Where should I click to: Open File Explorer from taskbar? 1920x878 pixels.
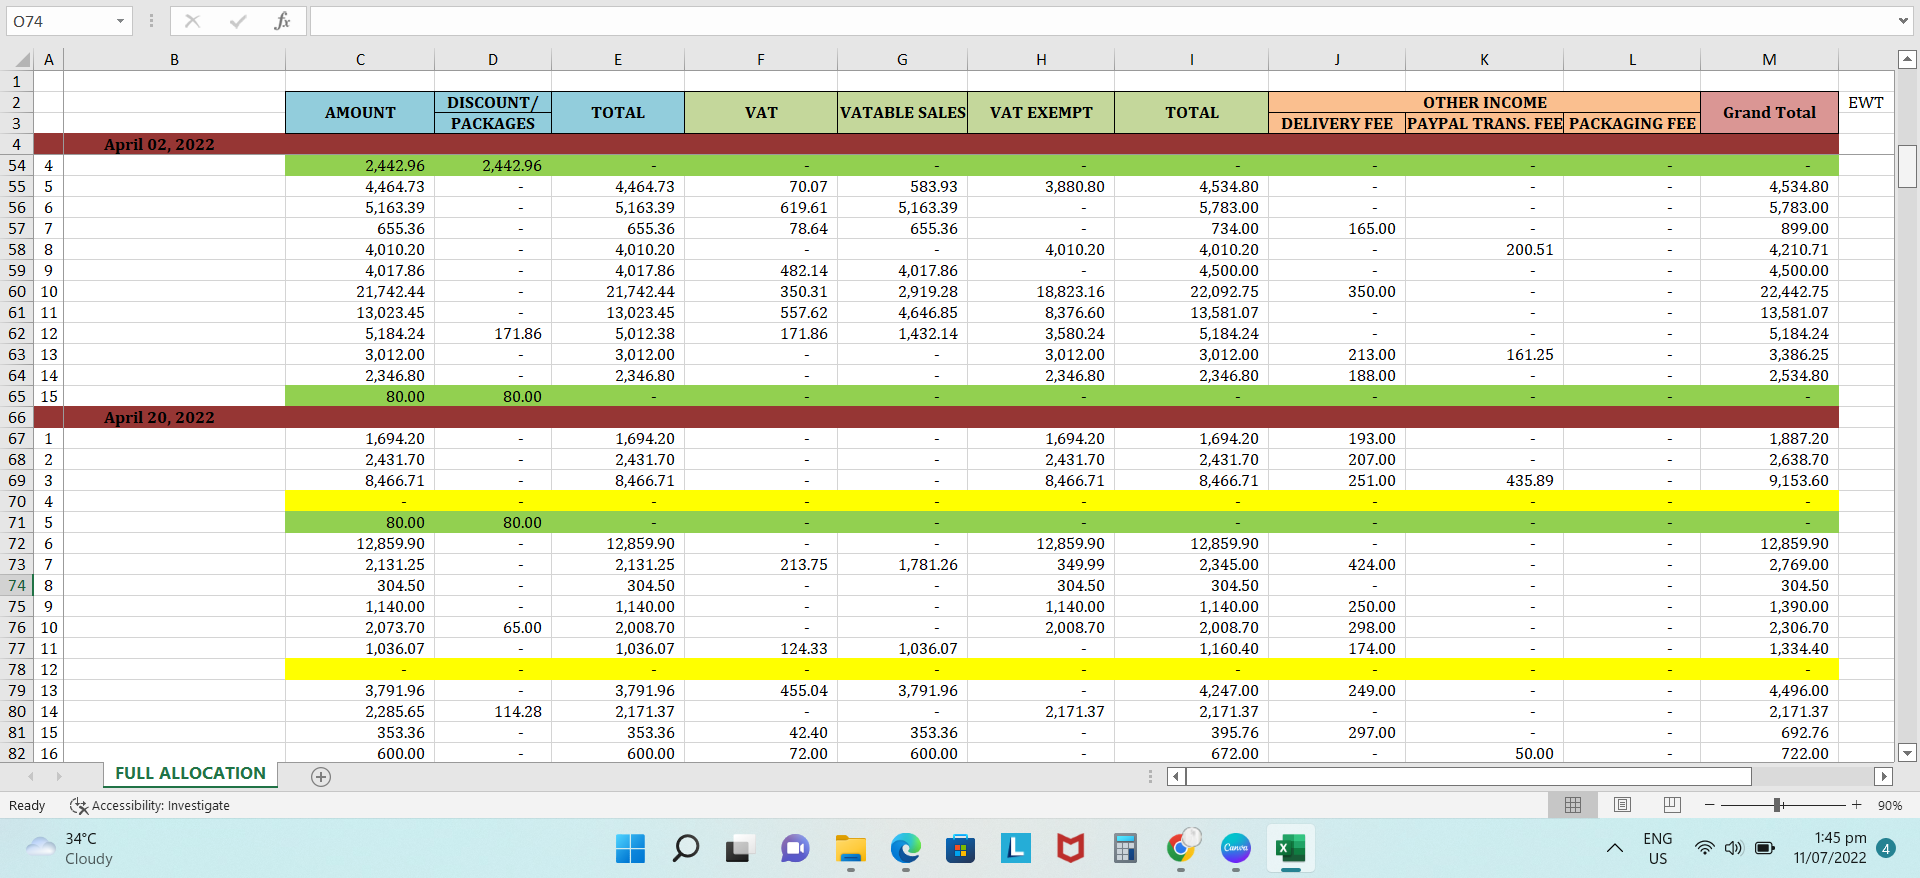pos(850,849)
